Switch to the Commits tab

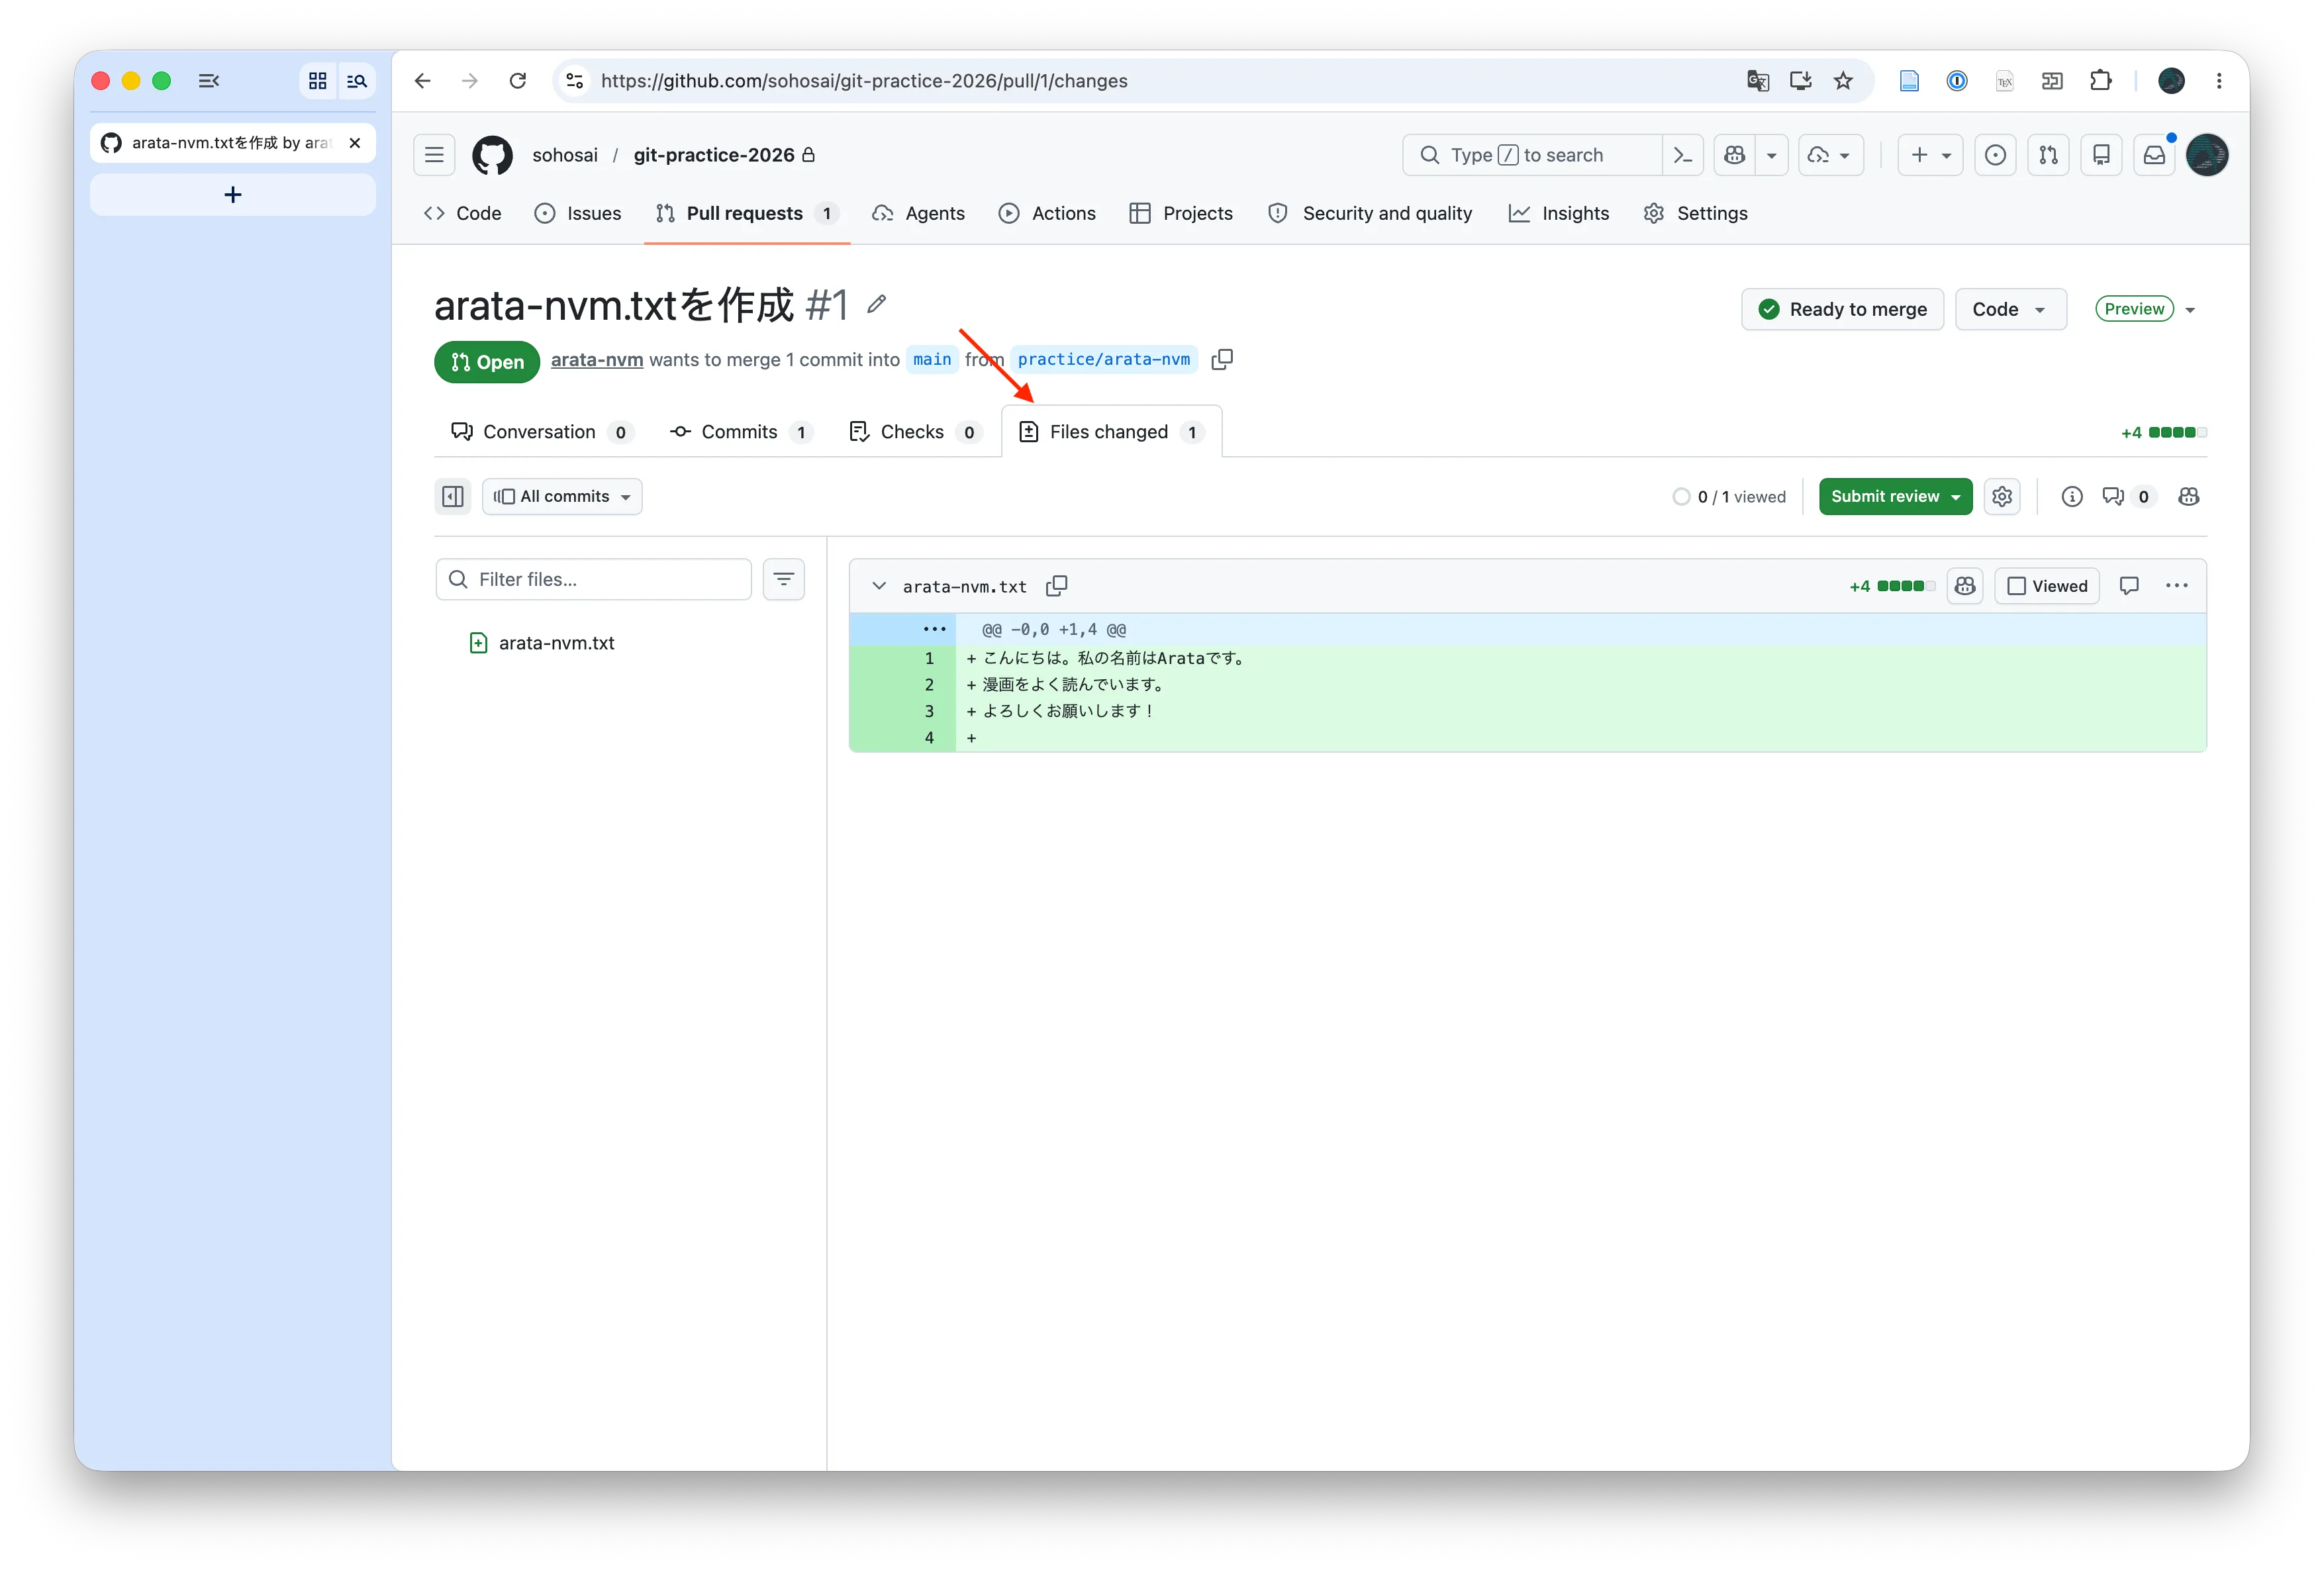point(740,432)
